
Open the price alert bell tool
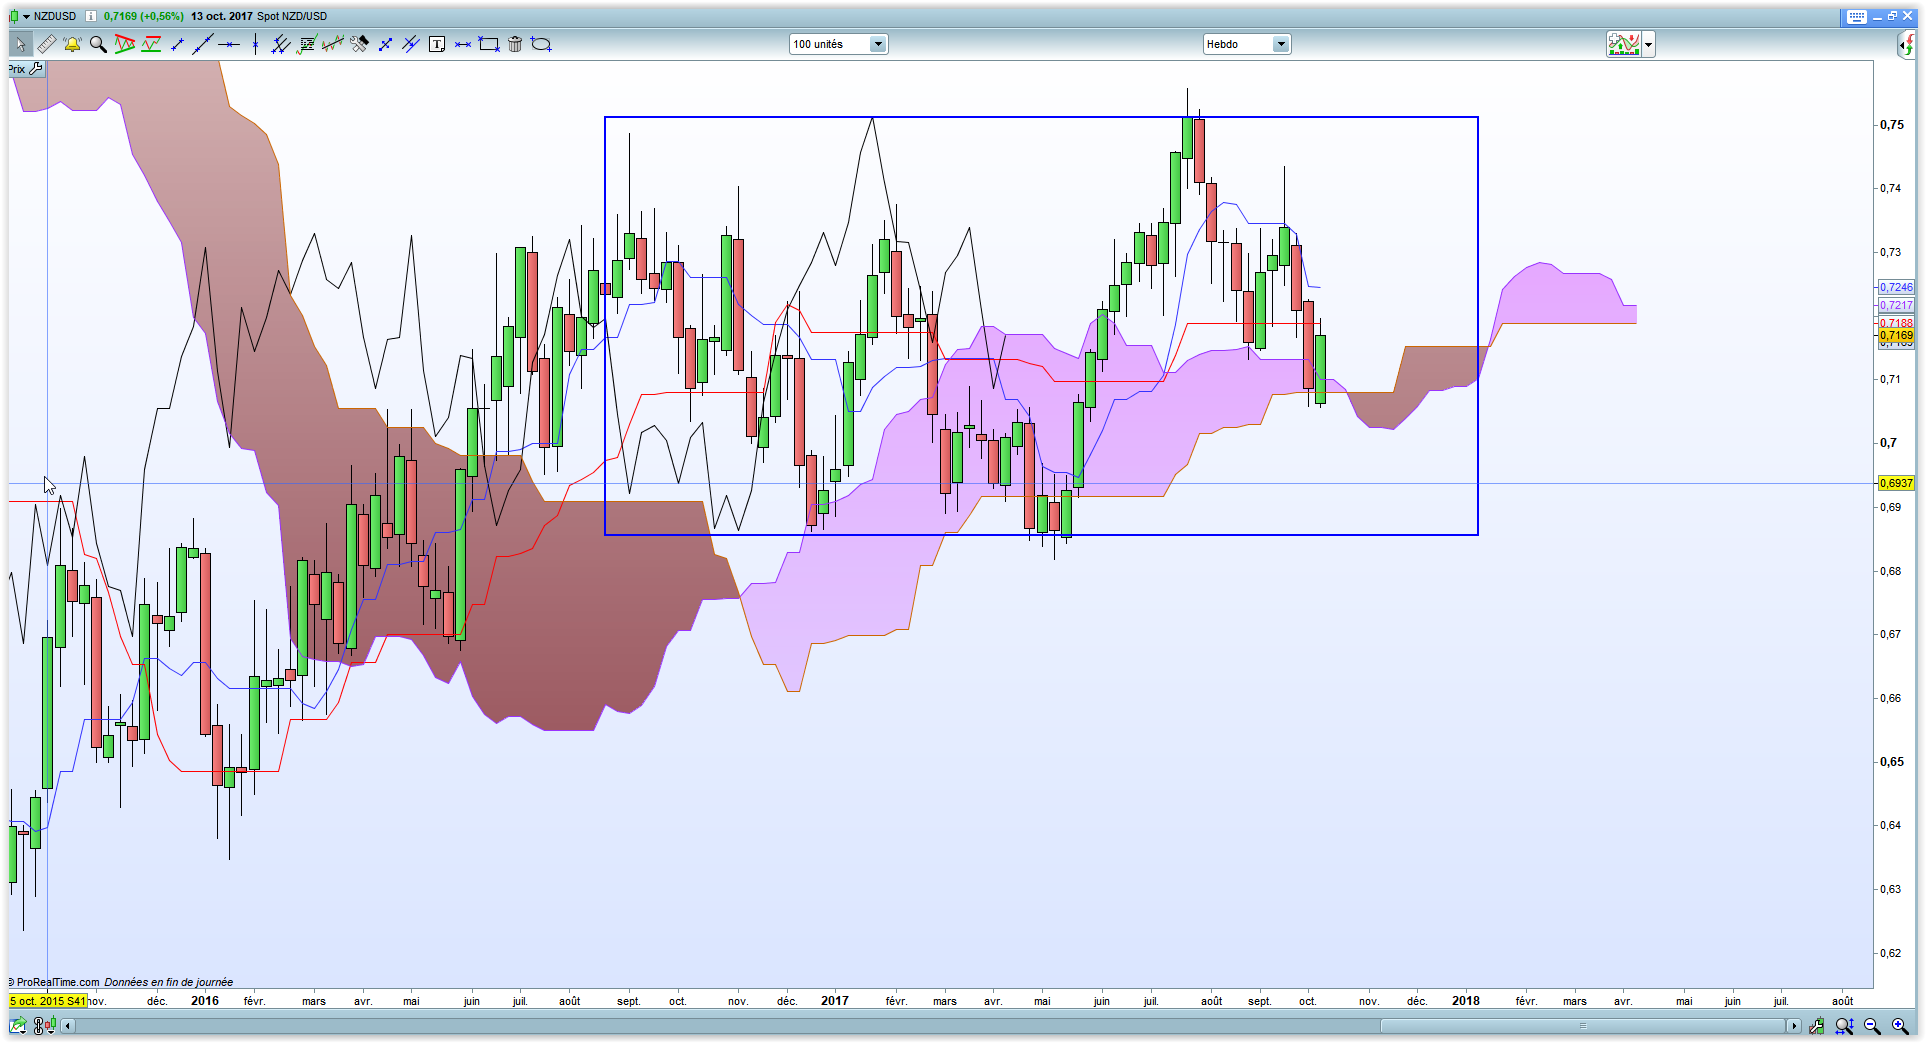[72, 44]
